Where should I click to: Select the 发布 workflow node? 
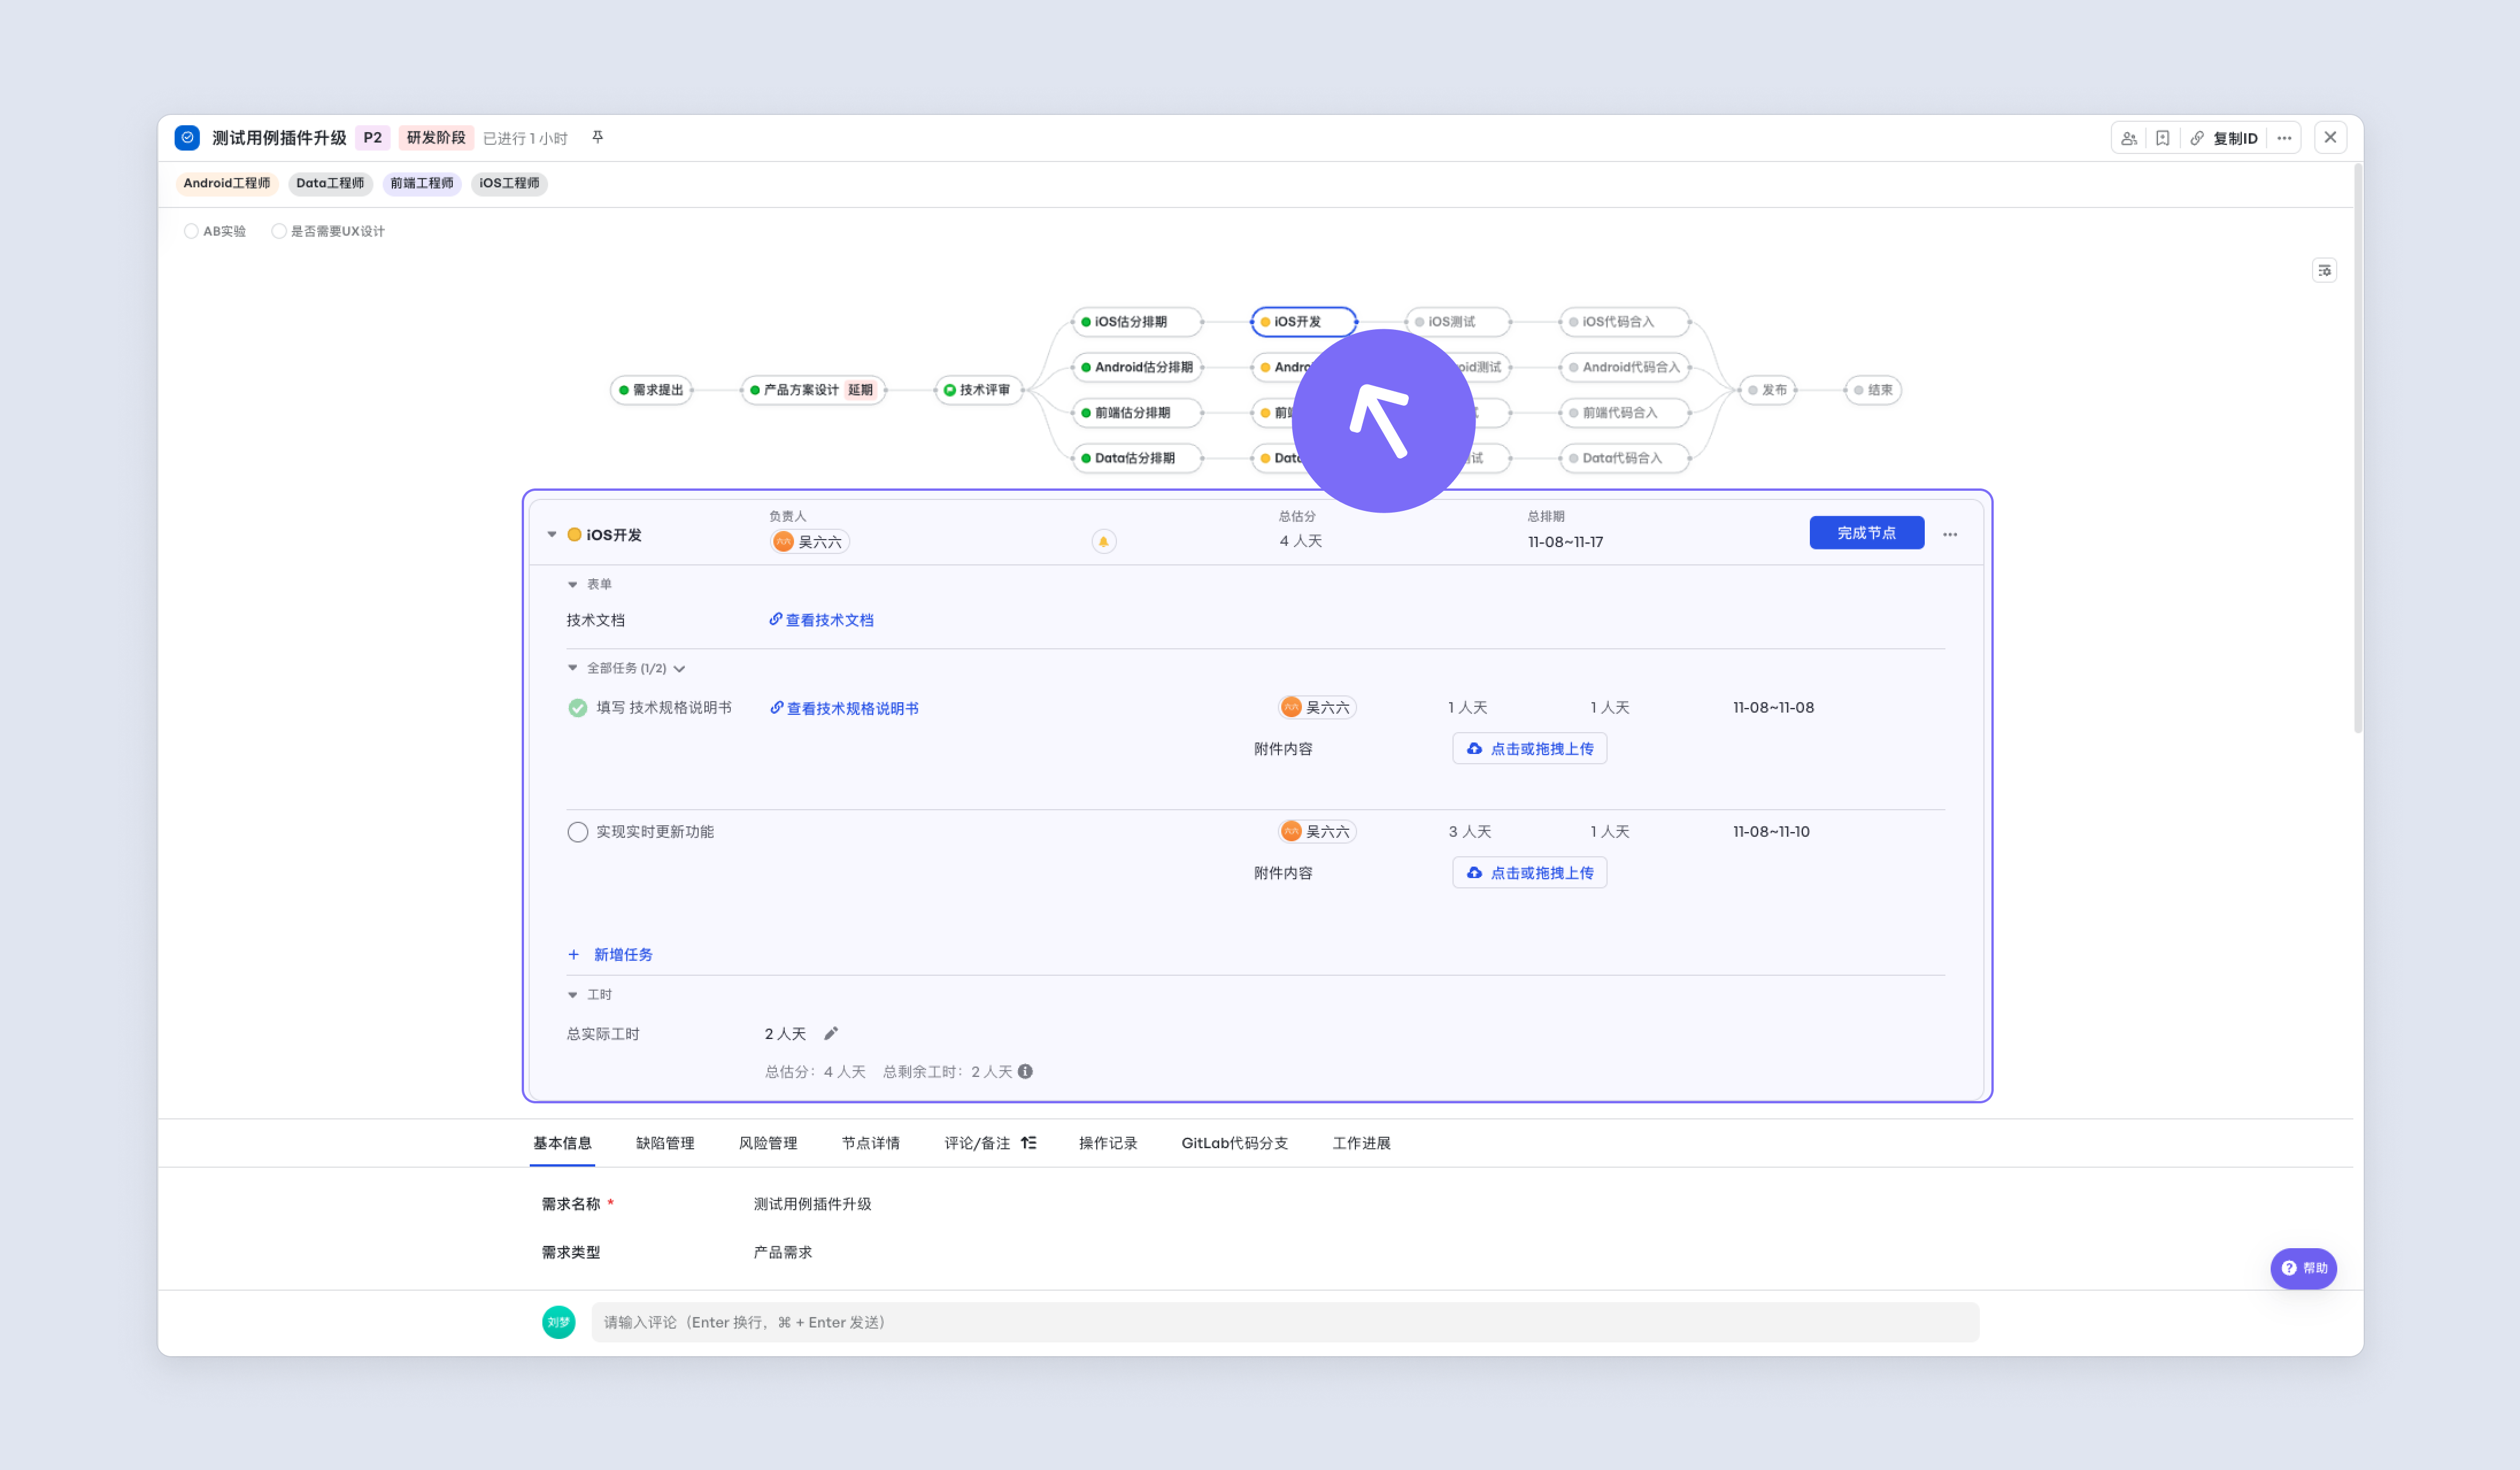[1767, 389]
